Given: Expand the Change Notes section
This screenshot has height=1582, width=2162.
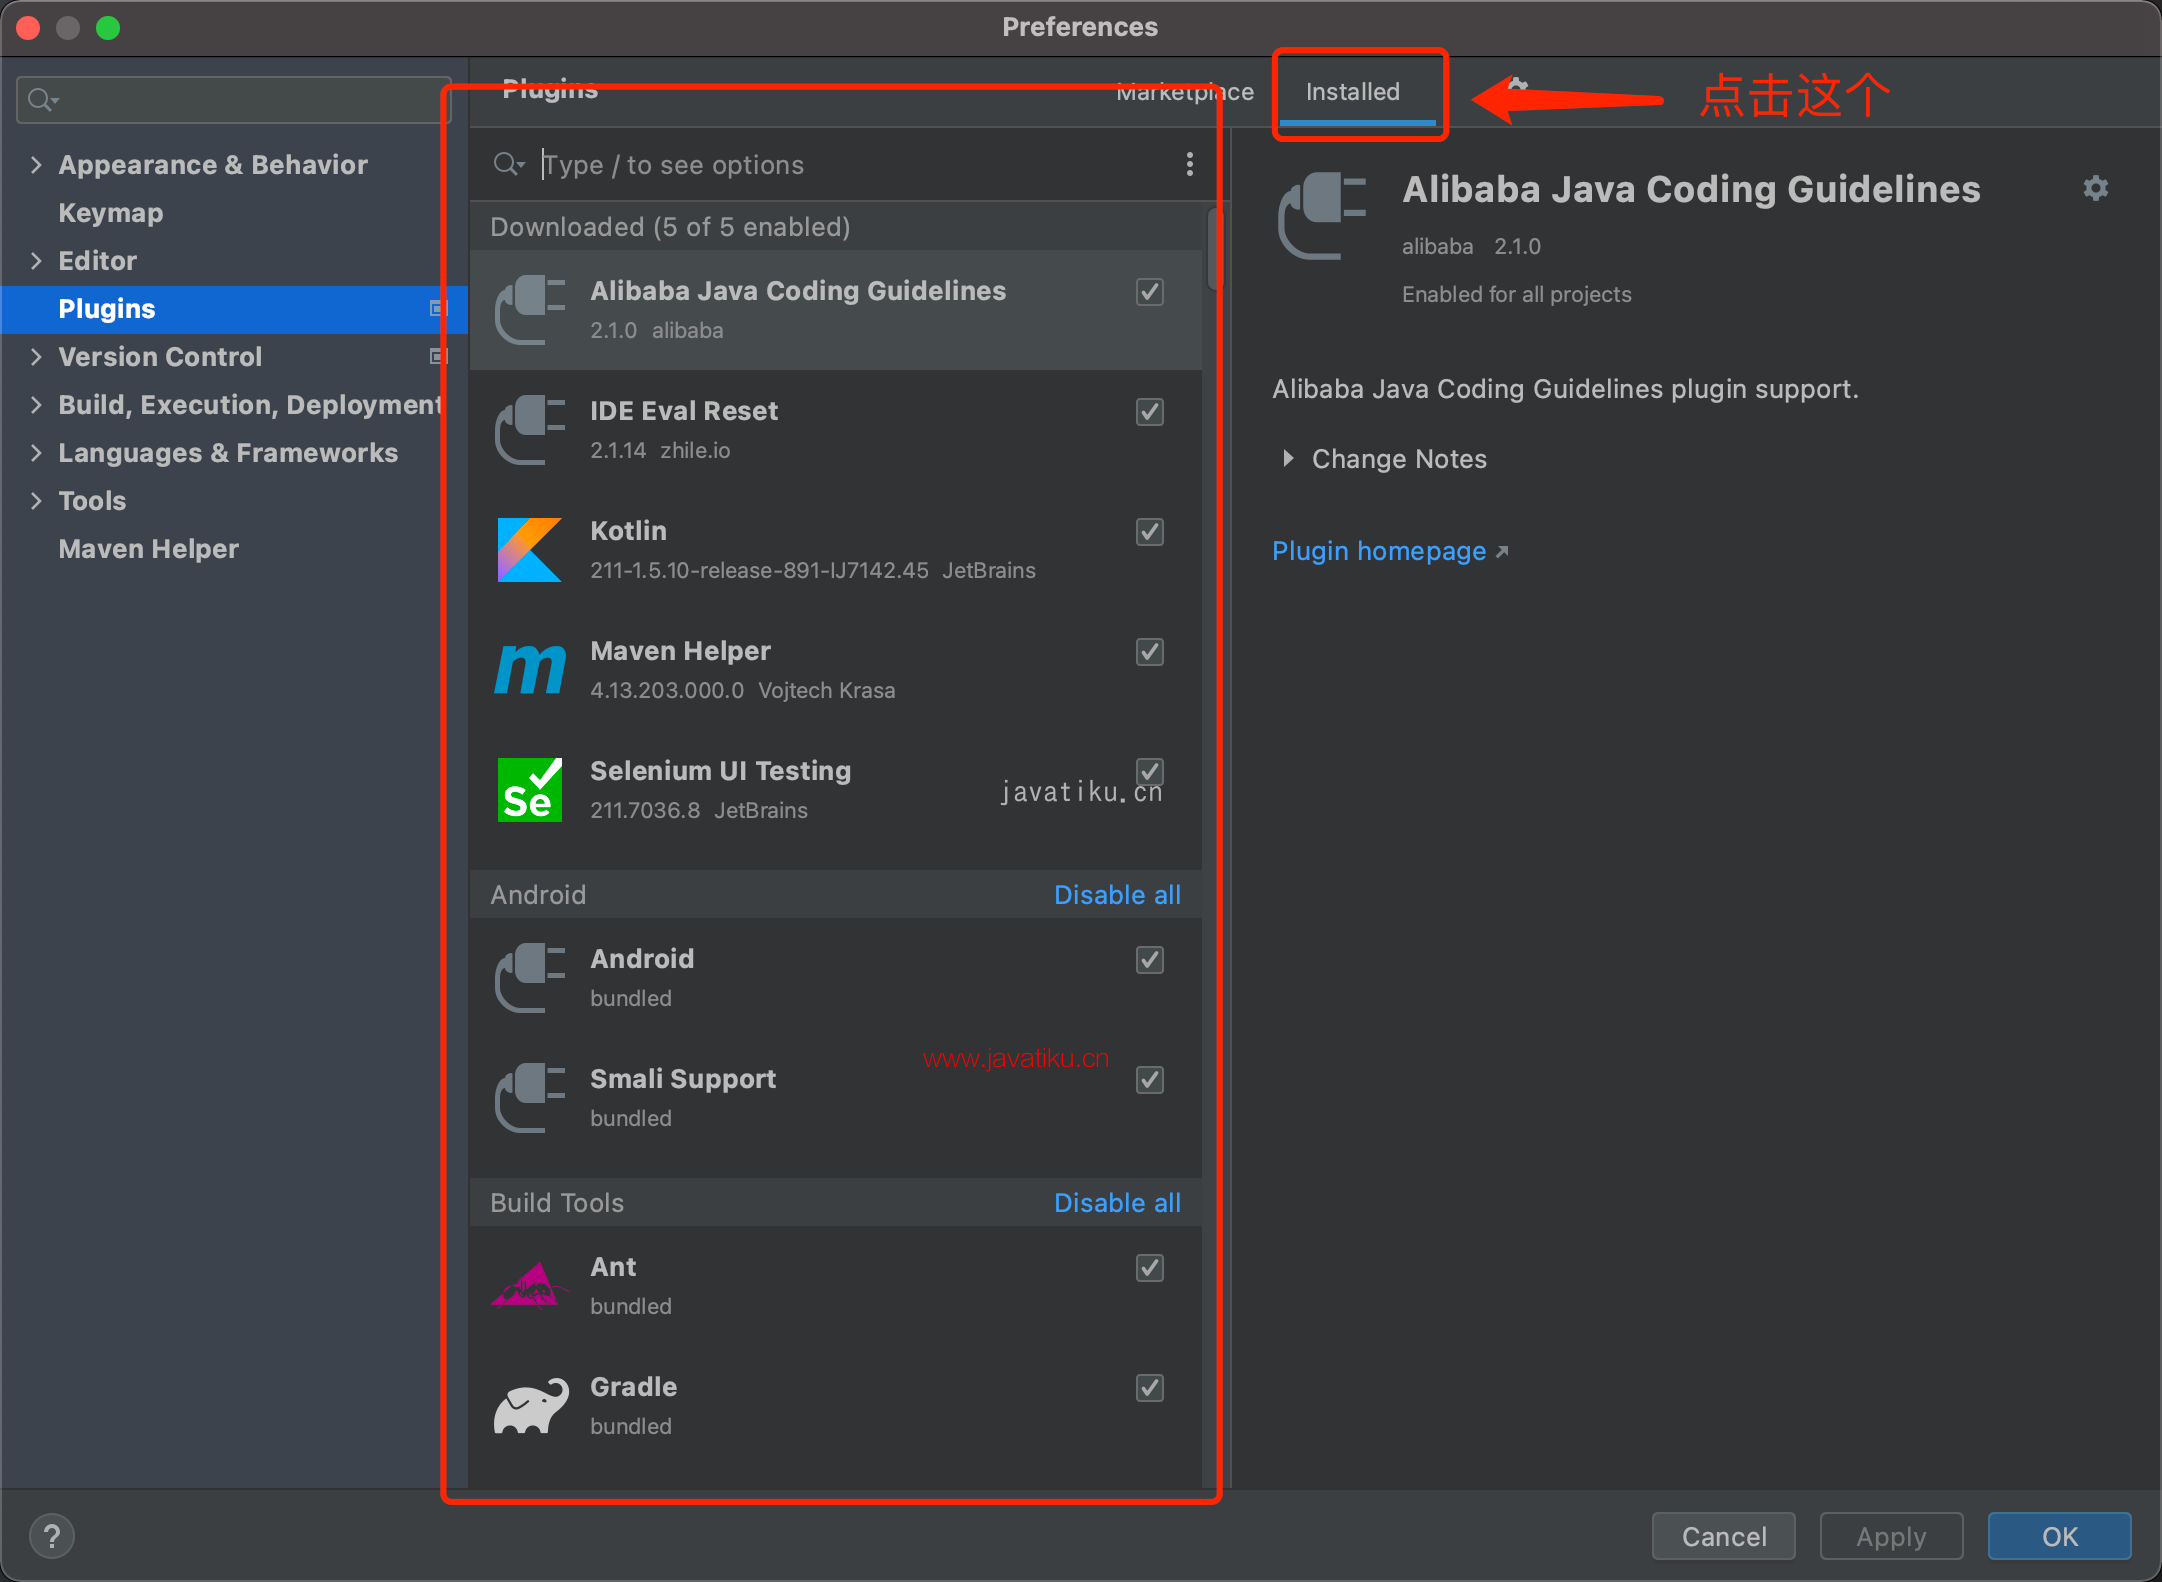Looking at the screenshot, I should coord(1288,458).
